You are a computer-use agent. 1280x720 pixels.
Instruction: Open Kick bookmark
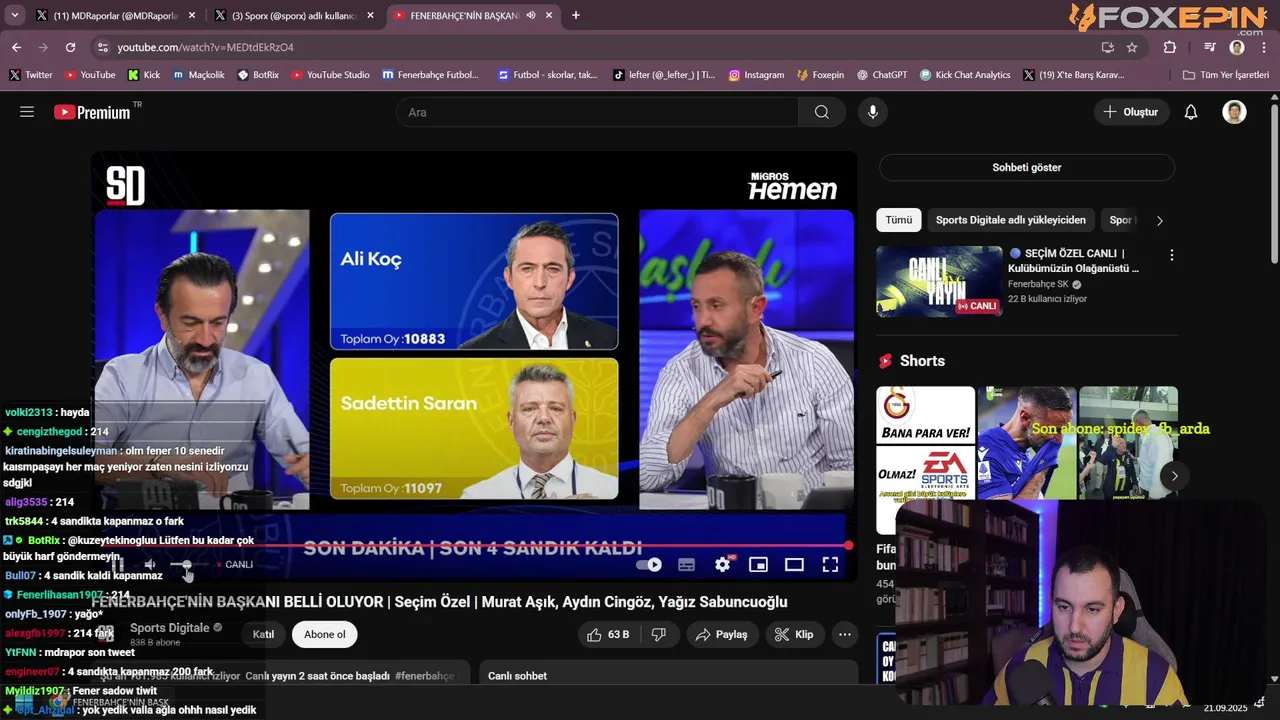(x=144, y=75)
